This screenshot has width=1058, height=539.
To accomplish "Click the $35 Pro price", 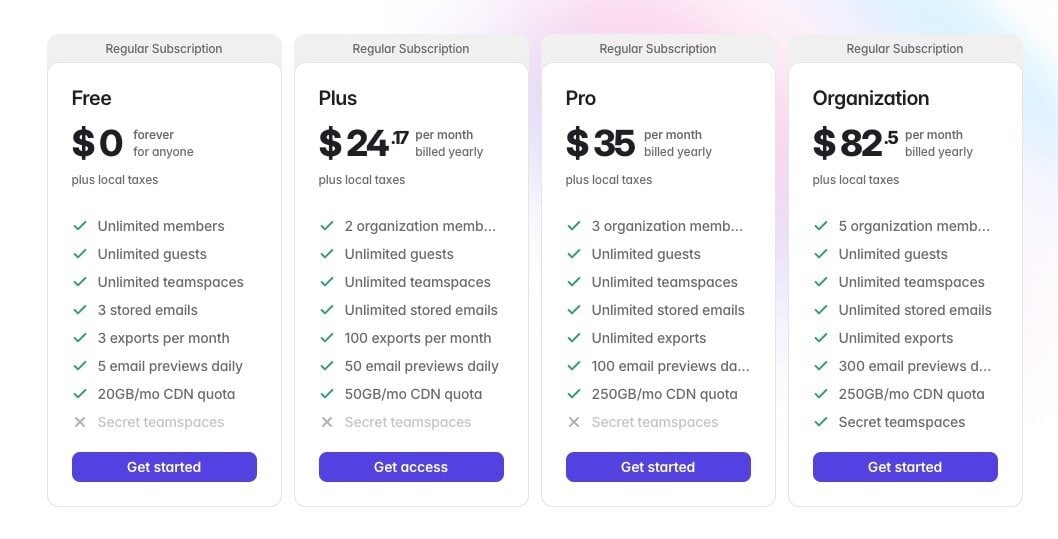I will click(600, 144).
